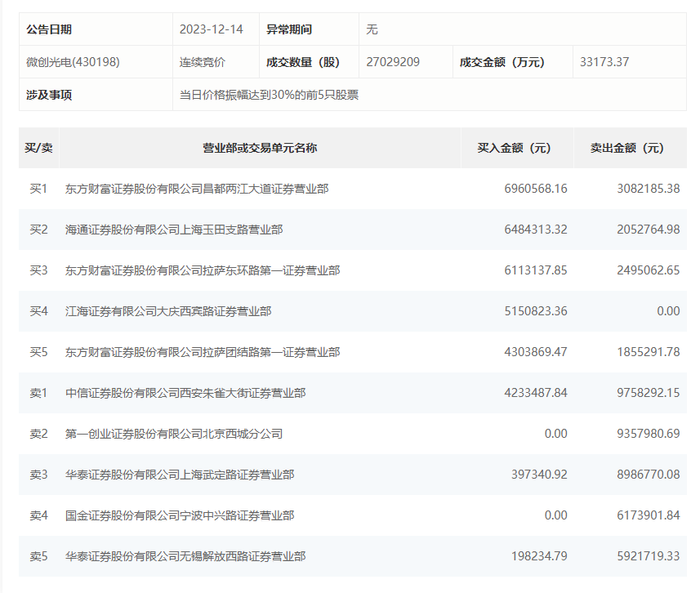Click the 成交金额（万元） label
700x593 pixels.
coord(502,62)
